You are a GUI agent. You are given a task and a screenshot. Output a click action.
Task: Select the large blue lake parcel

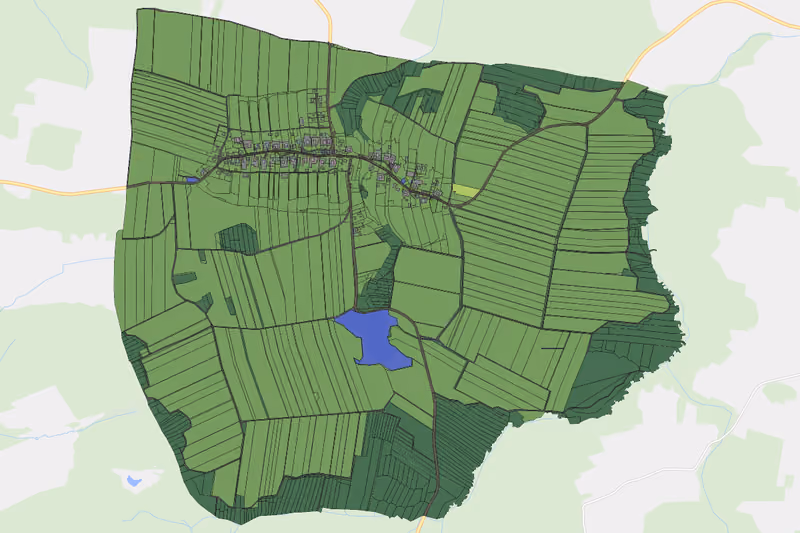click(376, 340)
